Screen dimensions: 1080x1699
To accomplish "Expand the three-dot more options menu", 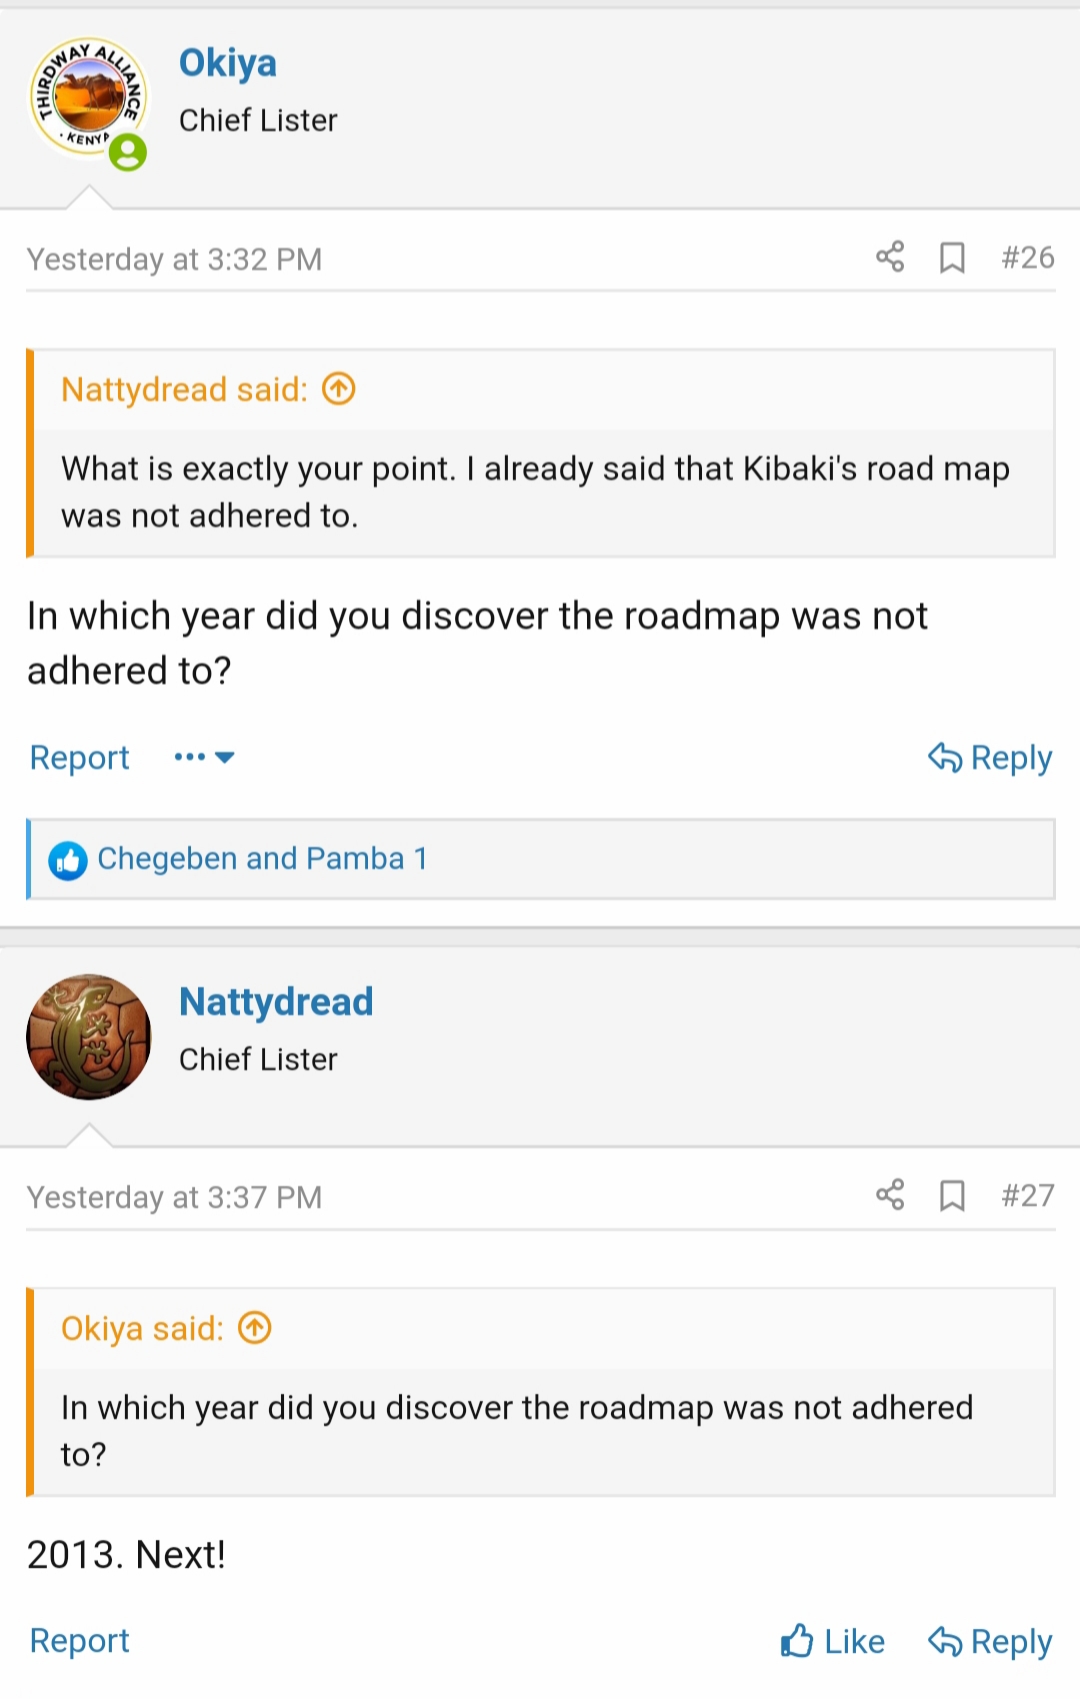I will (x=204, y=757).
